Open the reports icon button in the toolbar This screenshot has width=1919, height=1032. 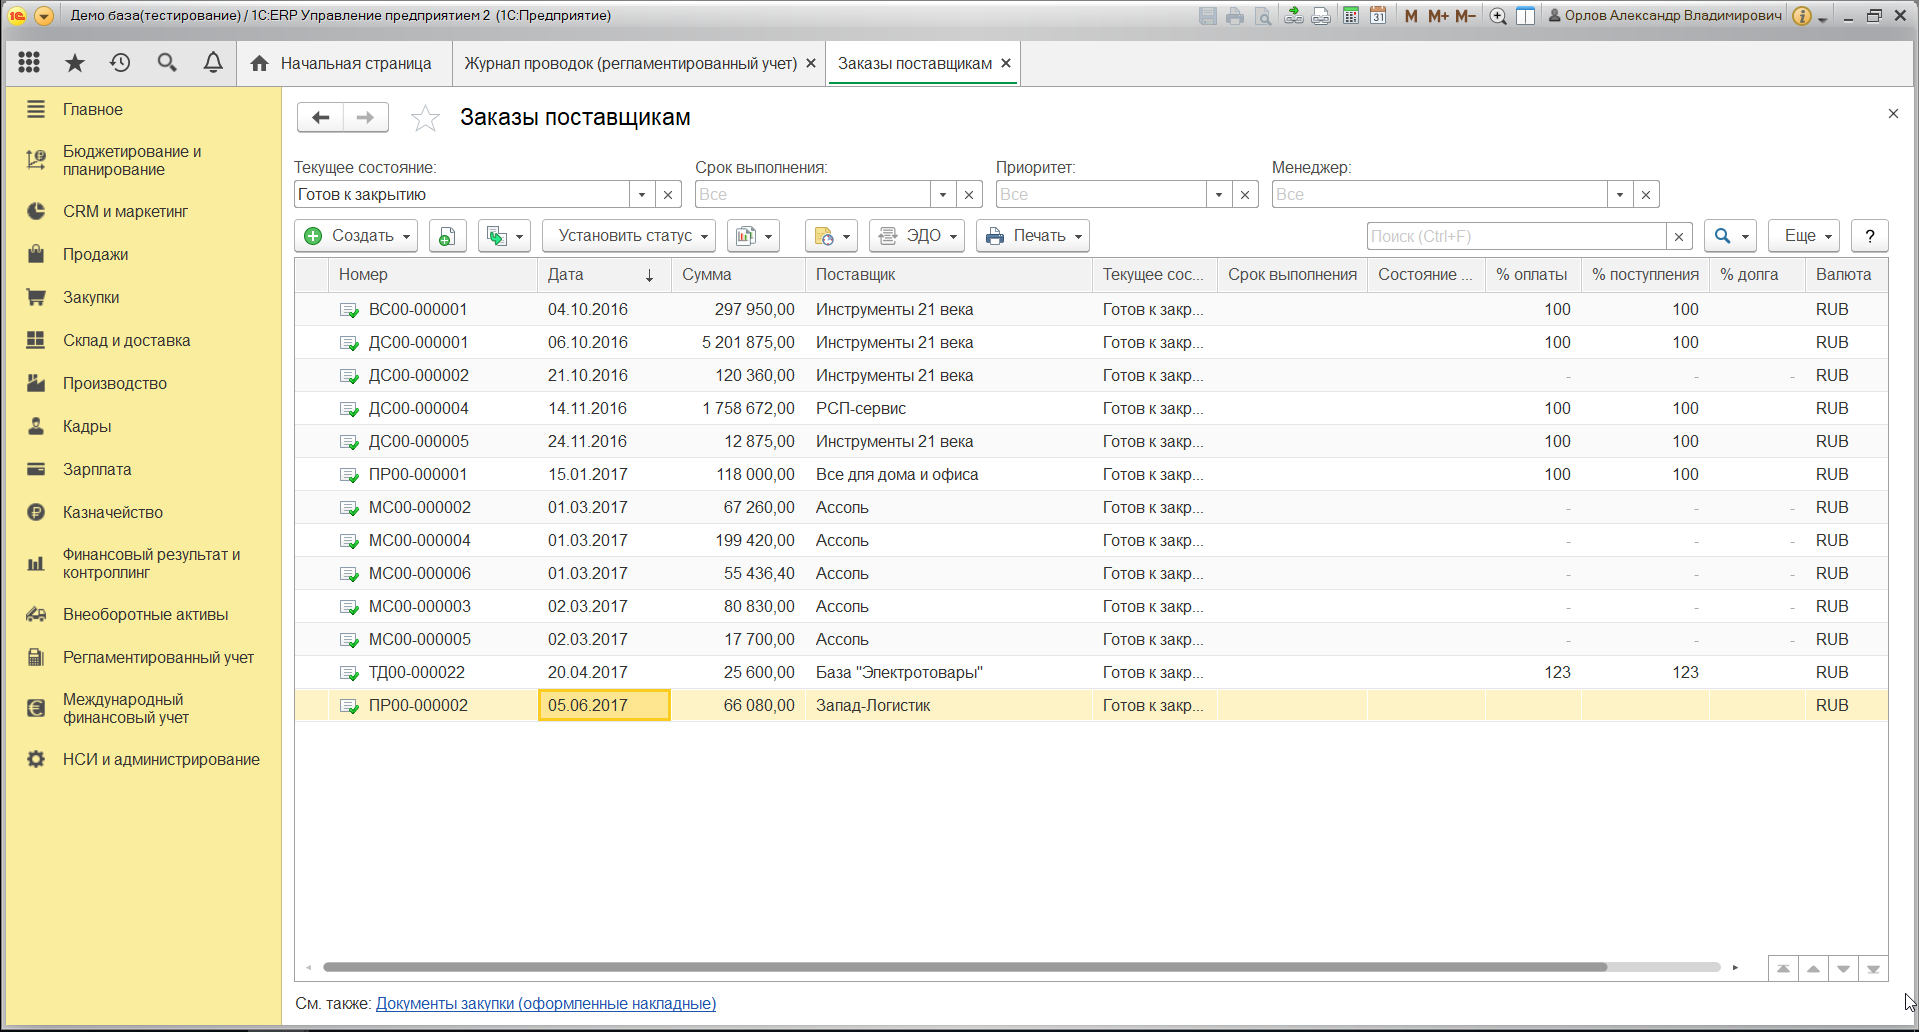753,236
